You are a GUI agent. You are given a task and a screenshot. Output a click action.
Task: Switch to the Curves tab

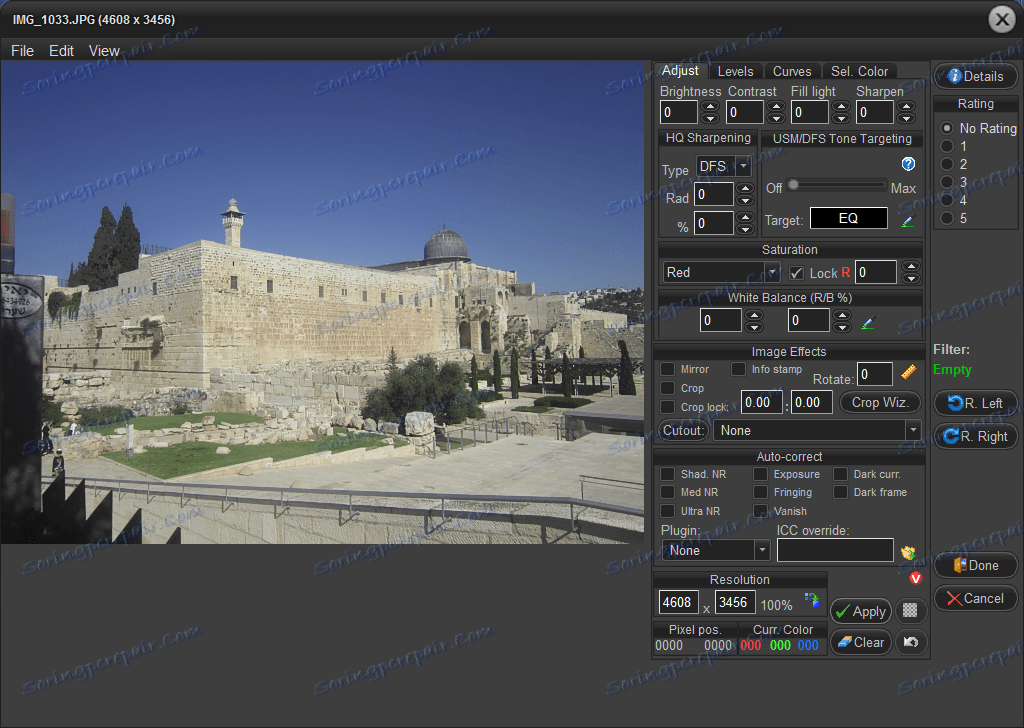point(792,71)
